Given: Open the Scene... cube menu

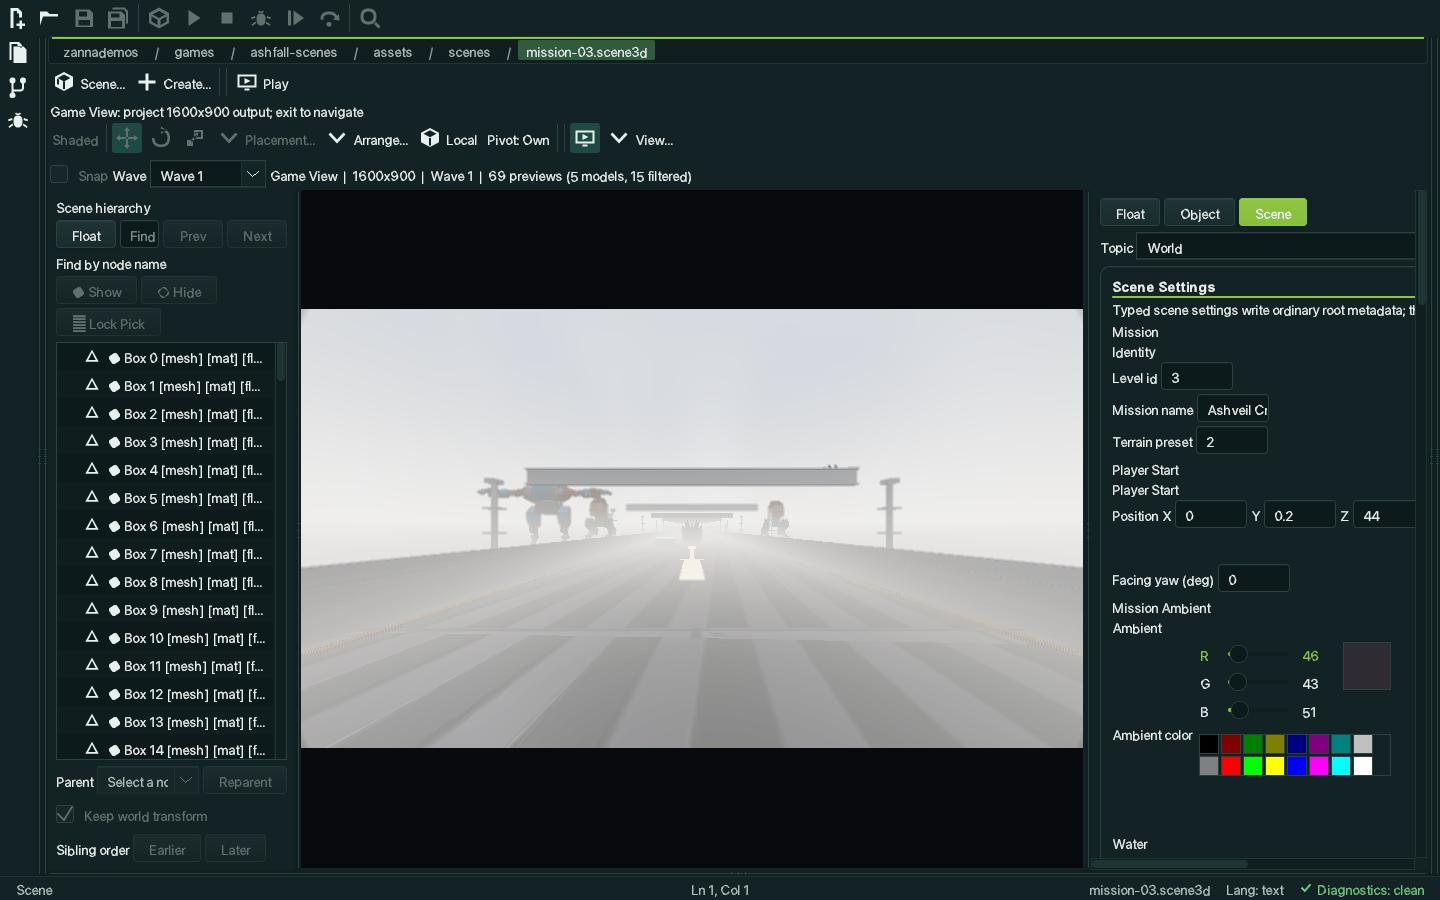Looking at the screenshot, I should coord(90,83).
